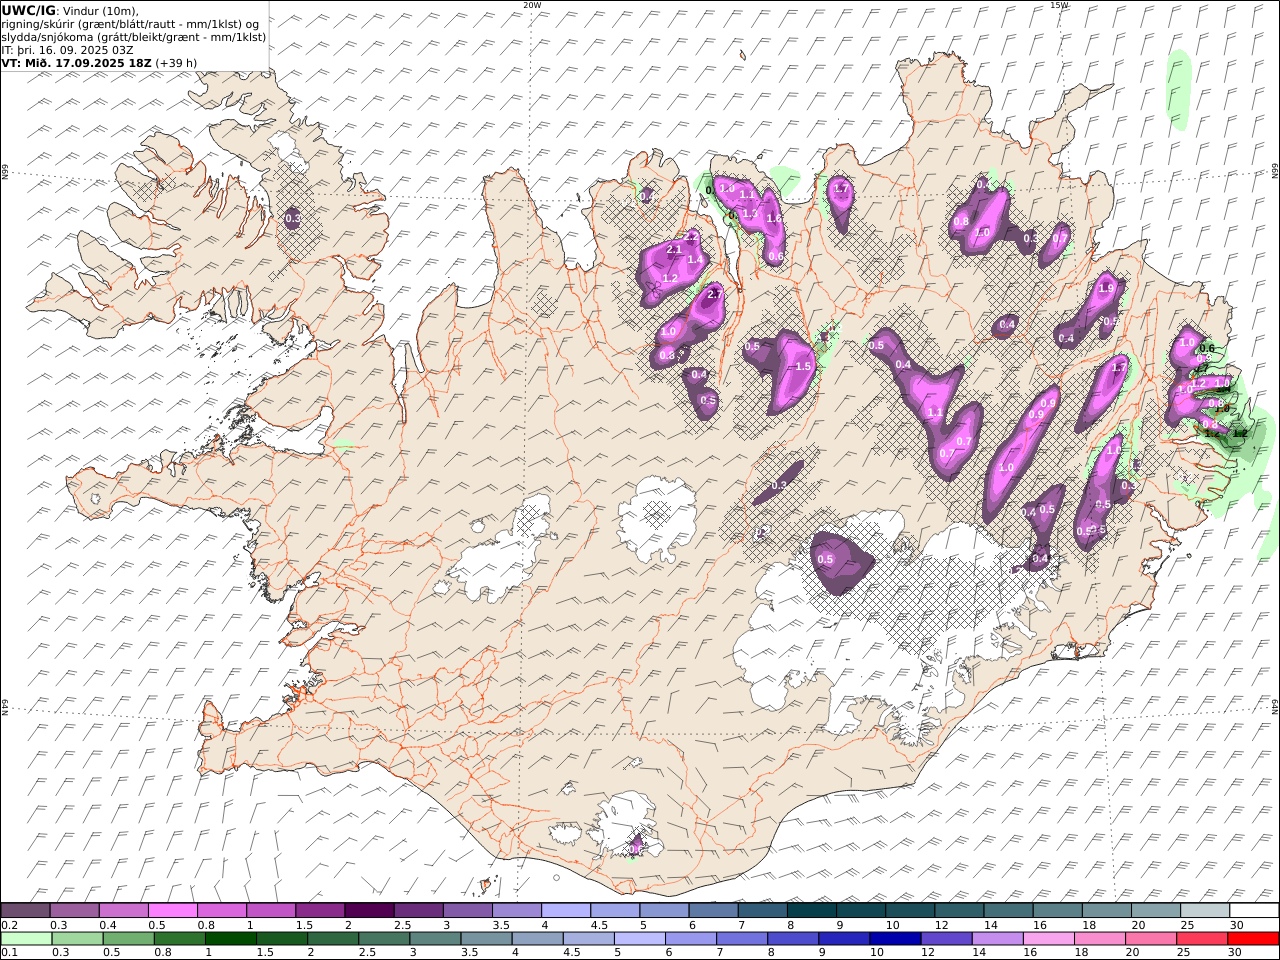Screen dimensions: 1280x960
Task: Select the deep blue 10–12 rain legend swatch
Action: 895,939
